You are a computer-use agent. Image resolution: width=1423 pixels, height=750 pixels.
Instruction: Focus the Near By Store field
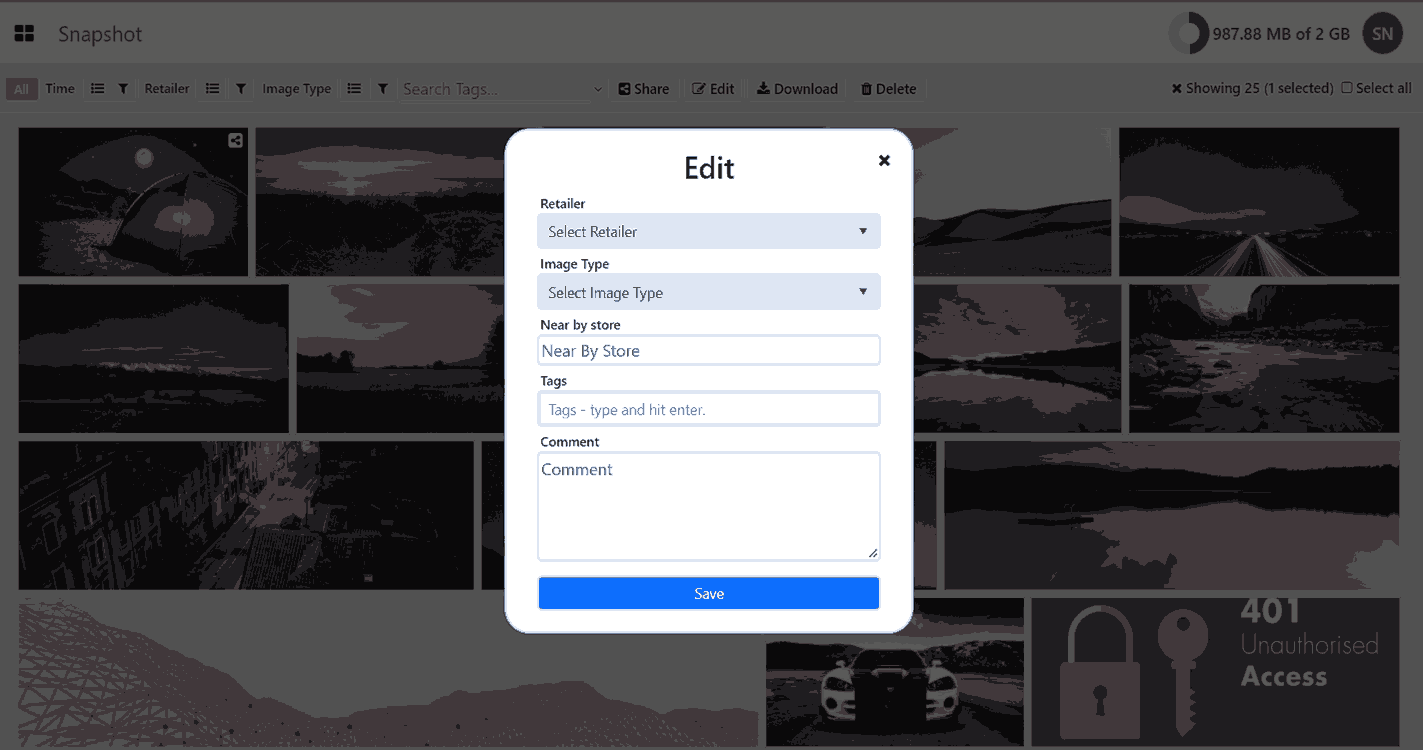[709, 351]
